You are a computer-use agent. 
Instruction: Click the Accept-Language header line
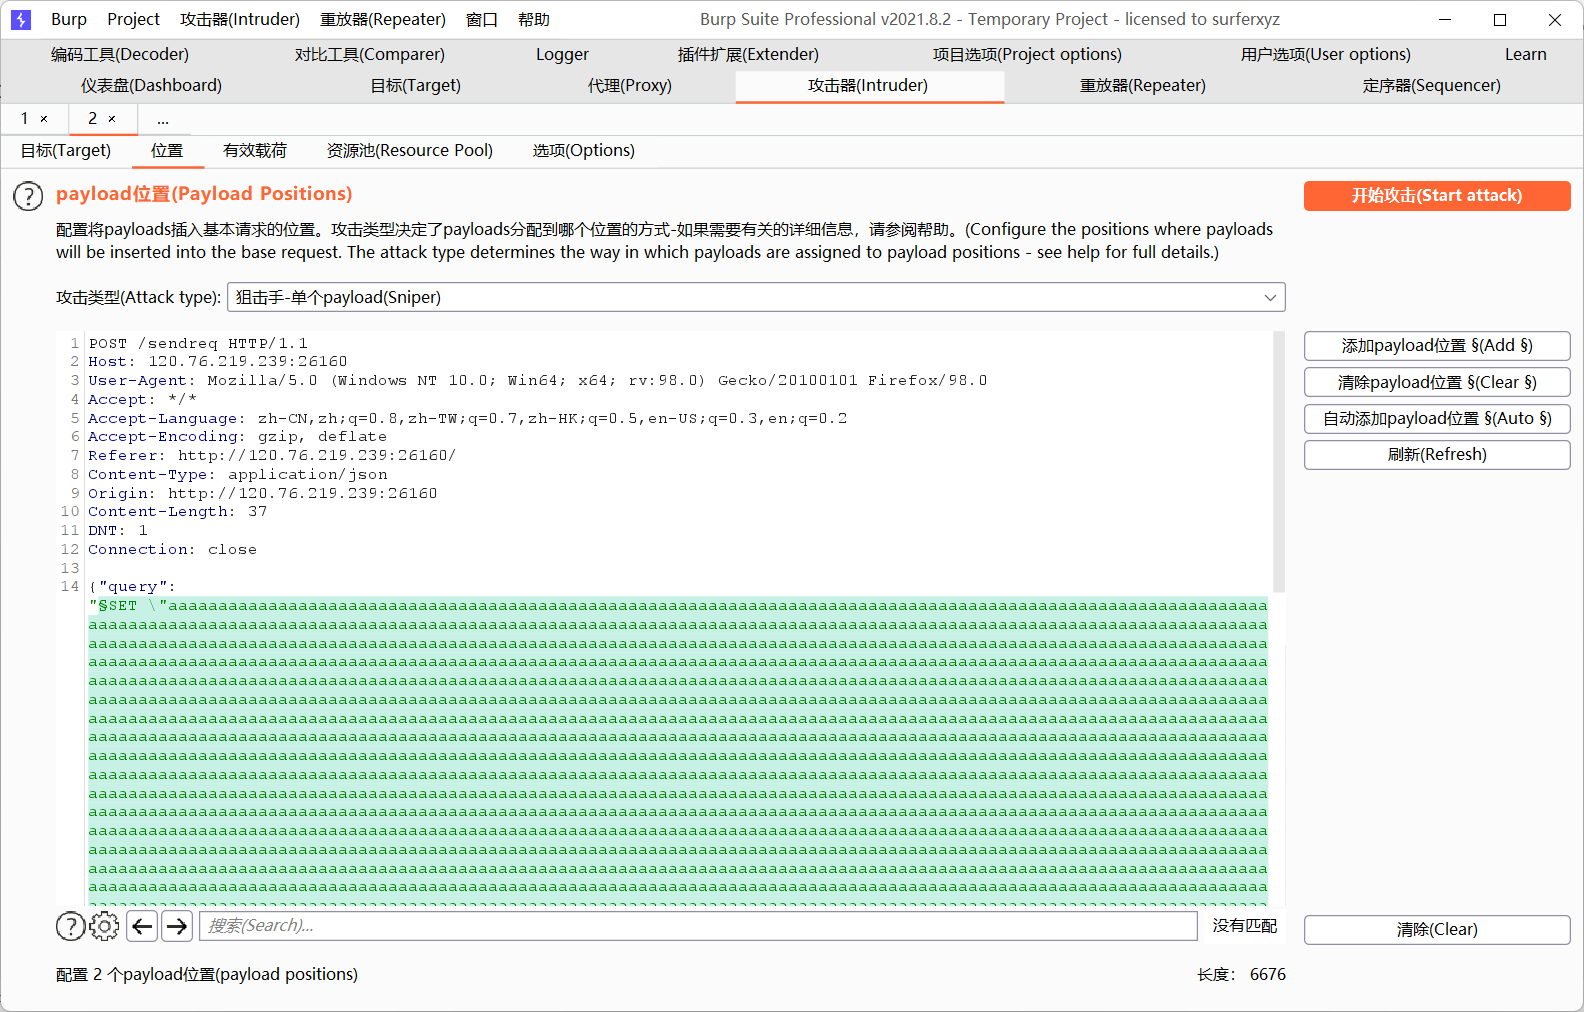pos(467,418)
